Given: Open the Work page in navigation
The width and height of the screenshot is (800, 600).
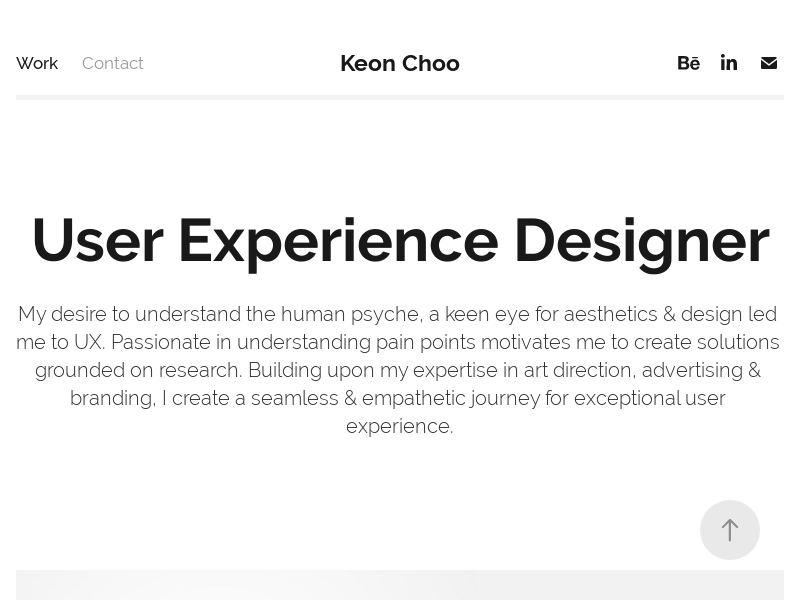Looking at the screenshot, I should (37, 63).
